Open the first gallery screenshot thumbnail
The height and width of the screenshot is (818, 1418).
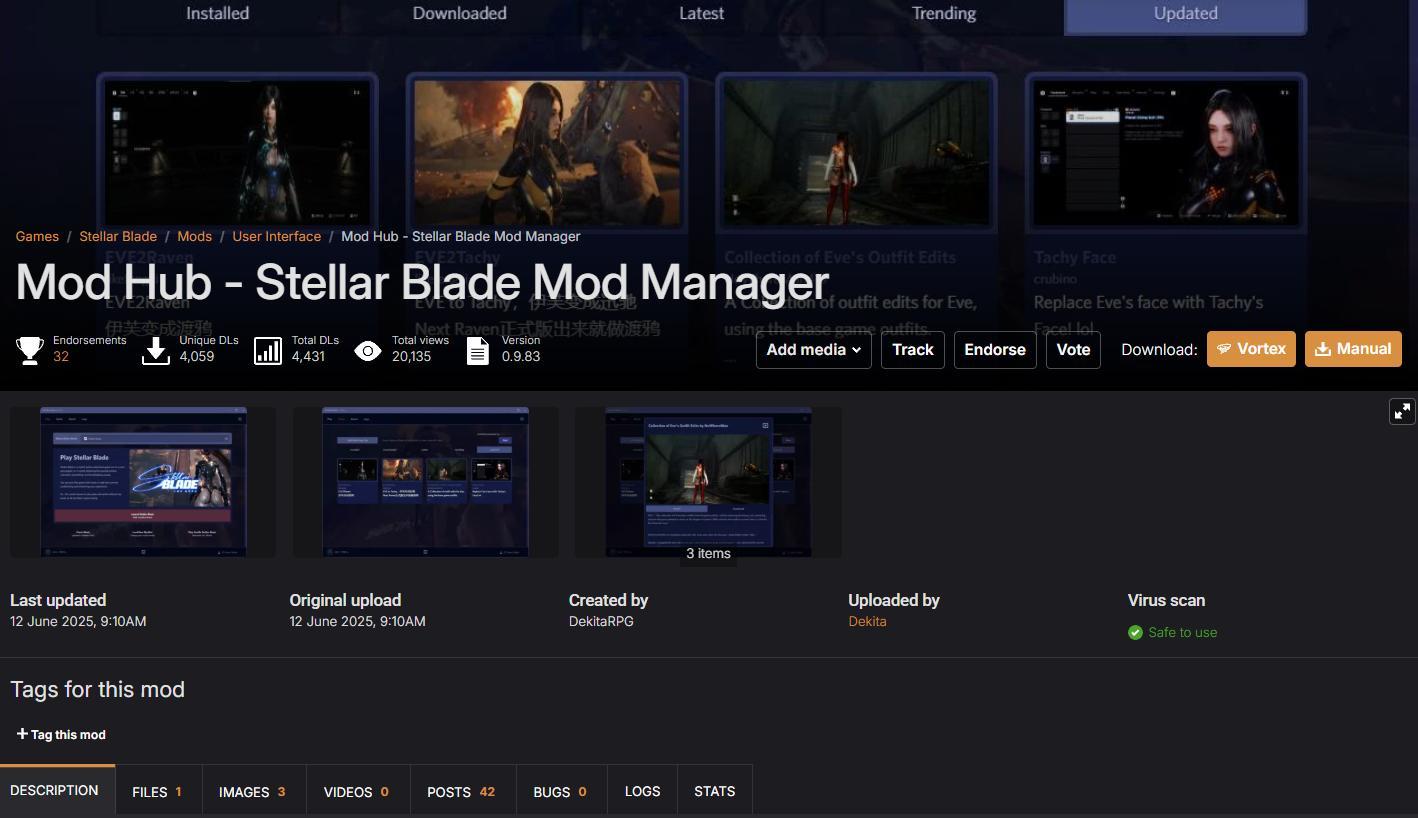[142, 482]
